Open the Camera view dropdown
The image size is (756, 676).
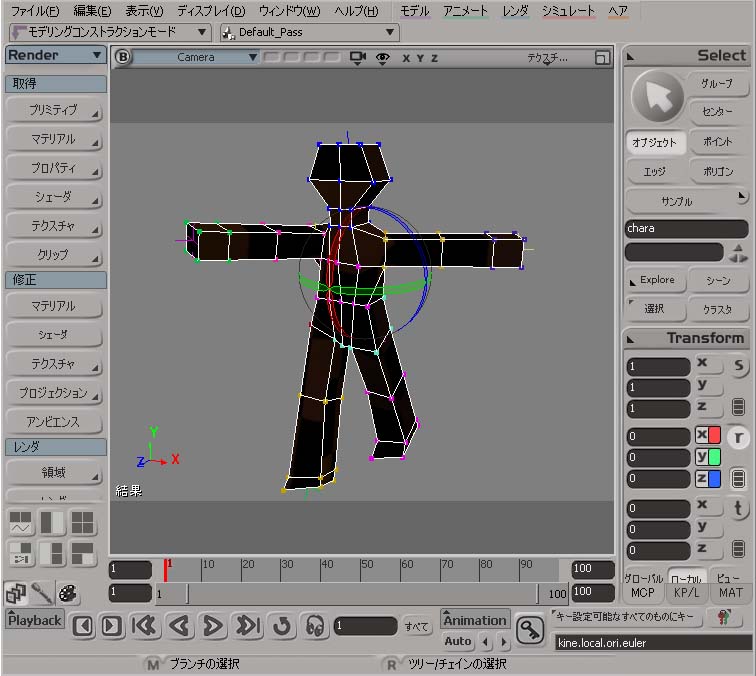[195, 57]
